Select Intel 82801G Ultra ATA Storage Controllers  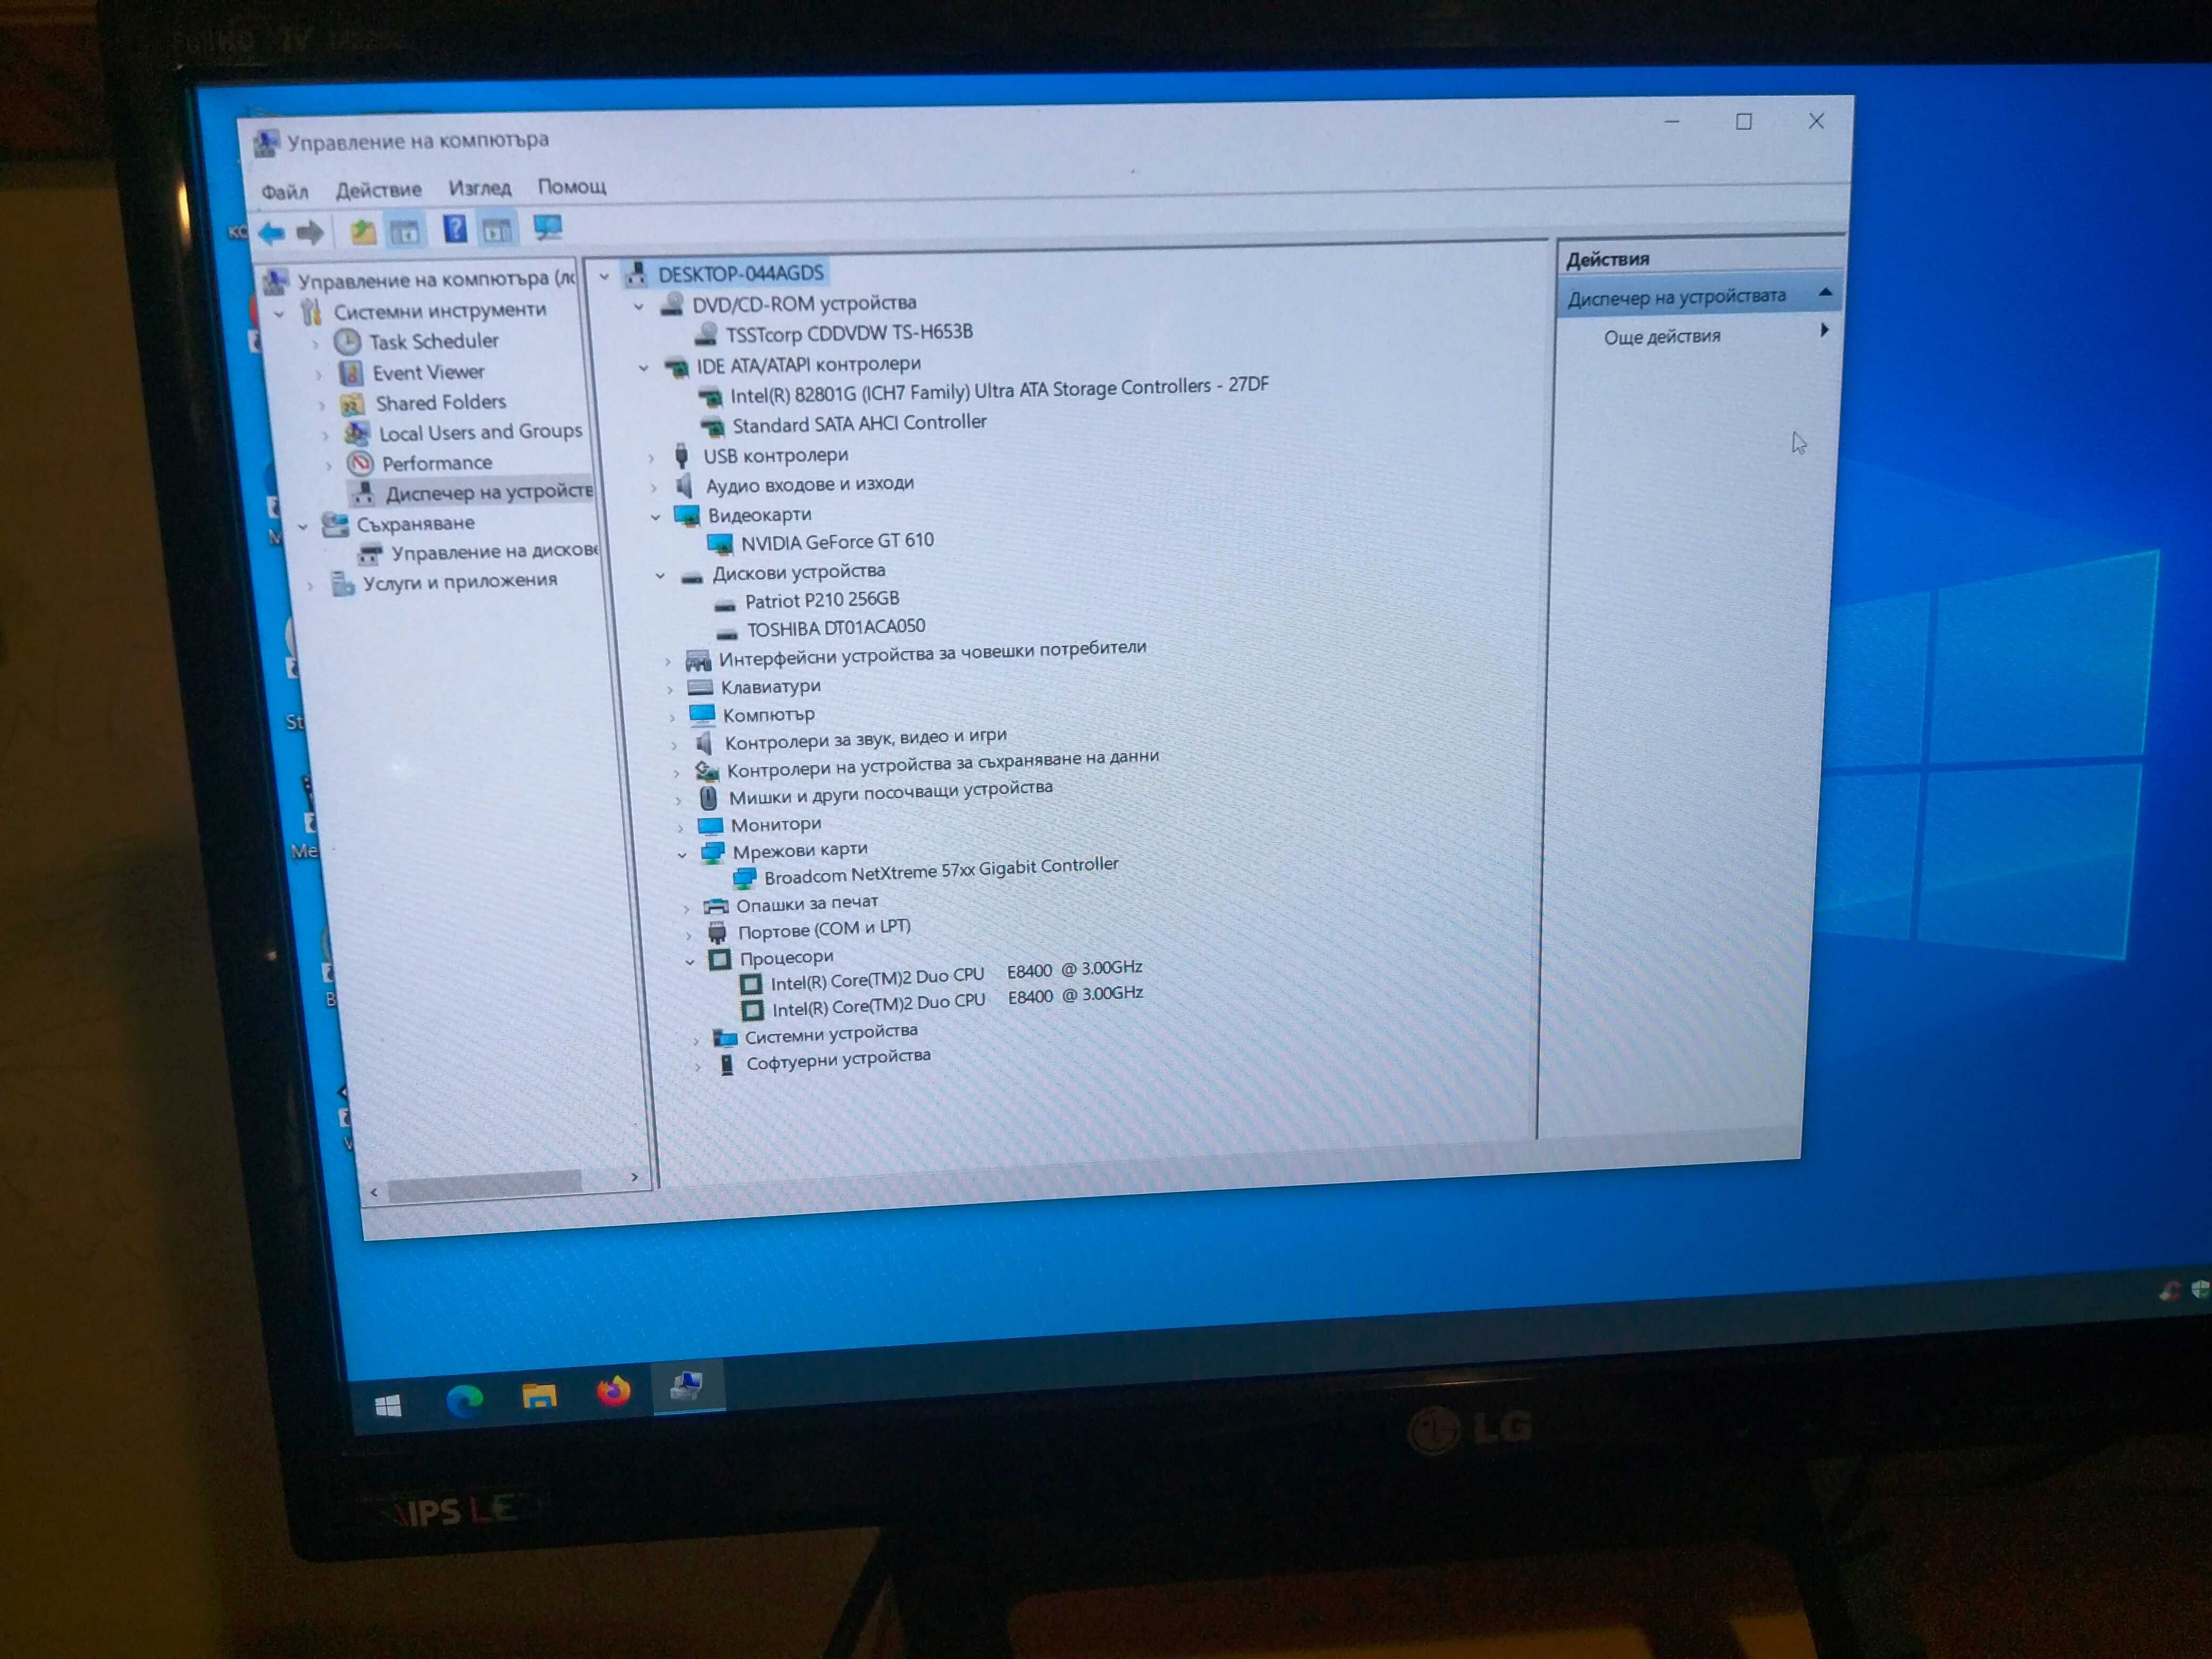pos(999,389)
